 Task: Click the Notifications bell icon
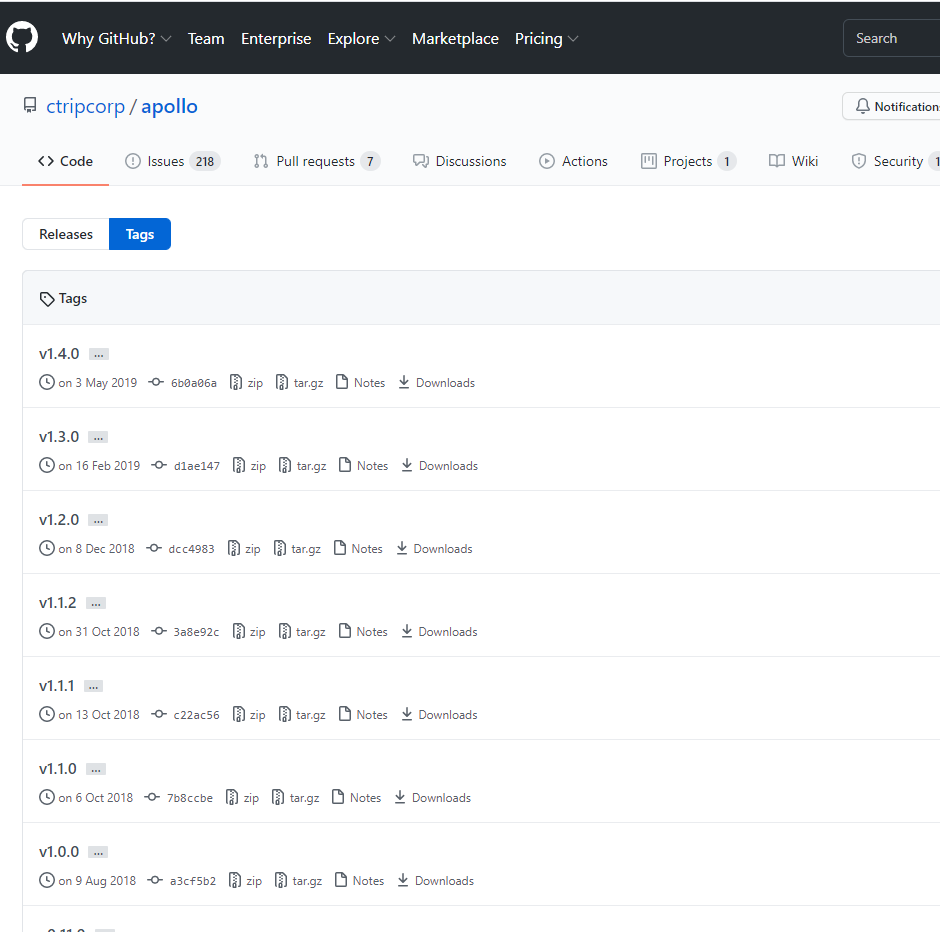point(862,107)
